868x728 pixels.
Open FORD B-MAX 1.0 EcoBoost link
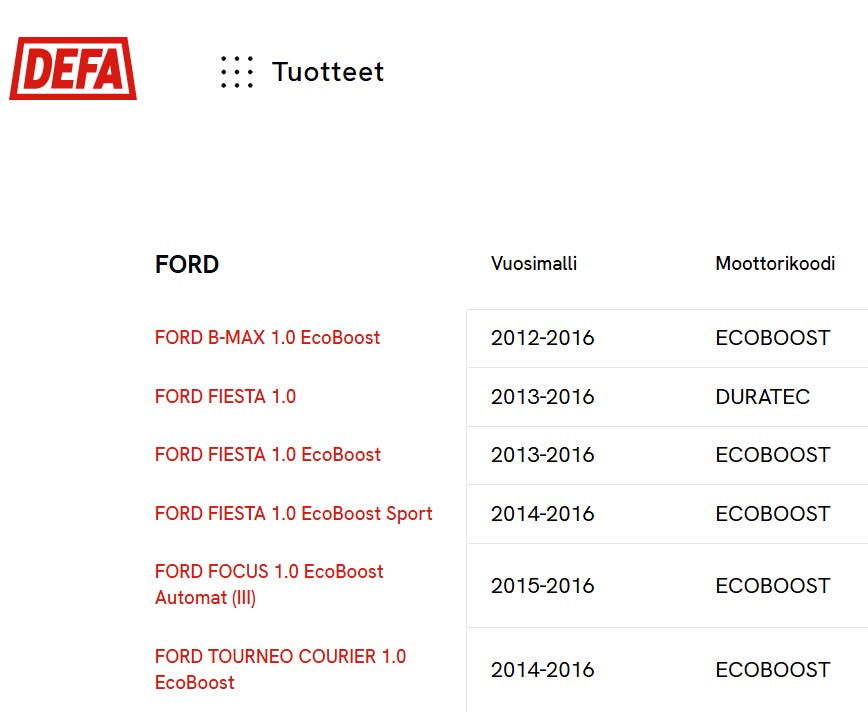[267, 338]
